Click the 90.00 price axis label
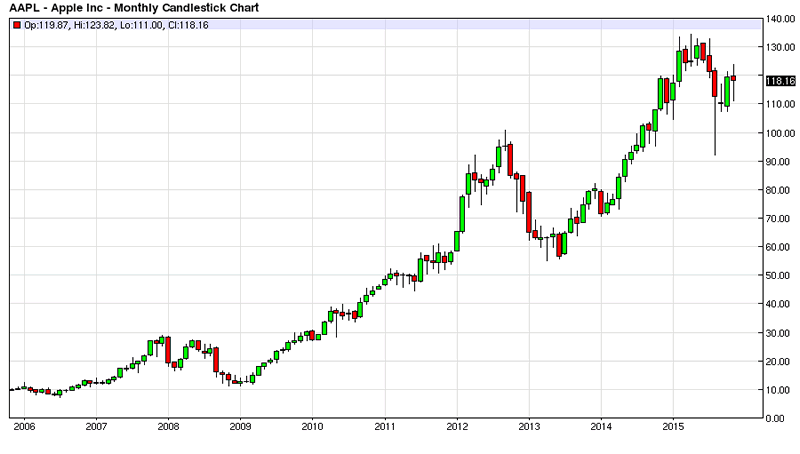Viewport: 800px width, 454px height. [x=778, y=162]
